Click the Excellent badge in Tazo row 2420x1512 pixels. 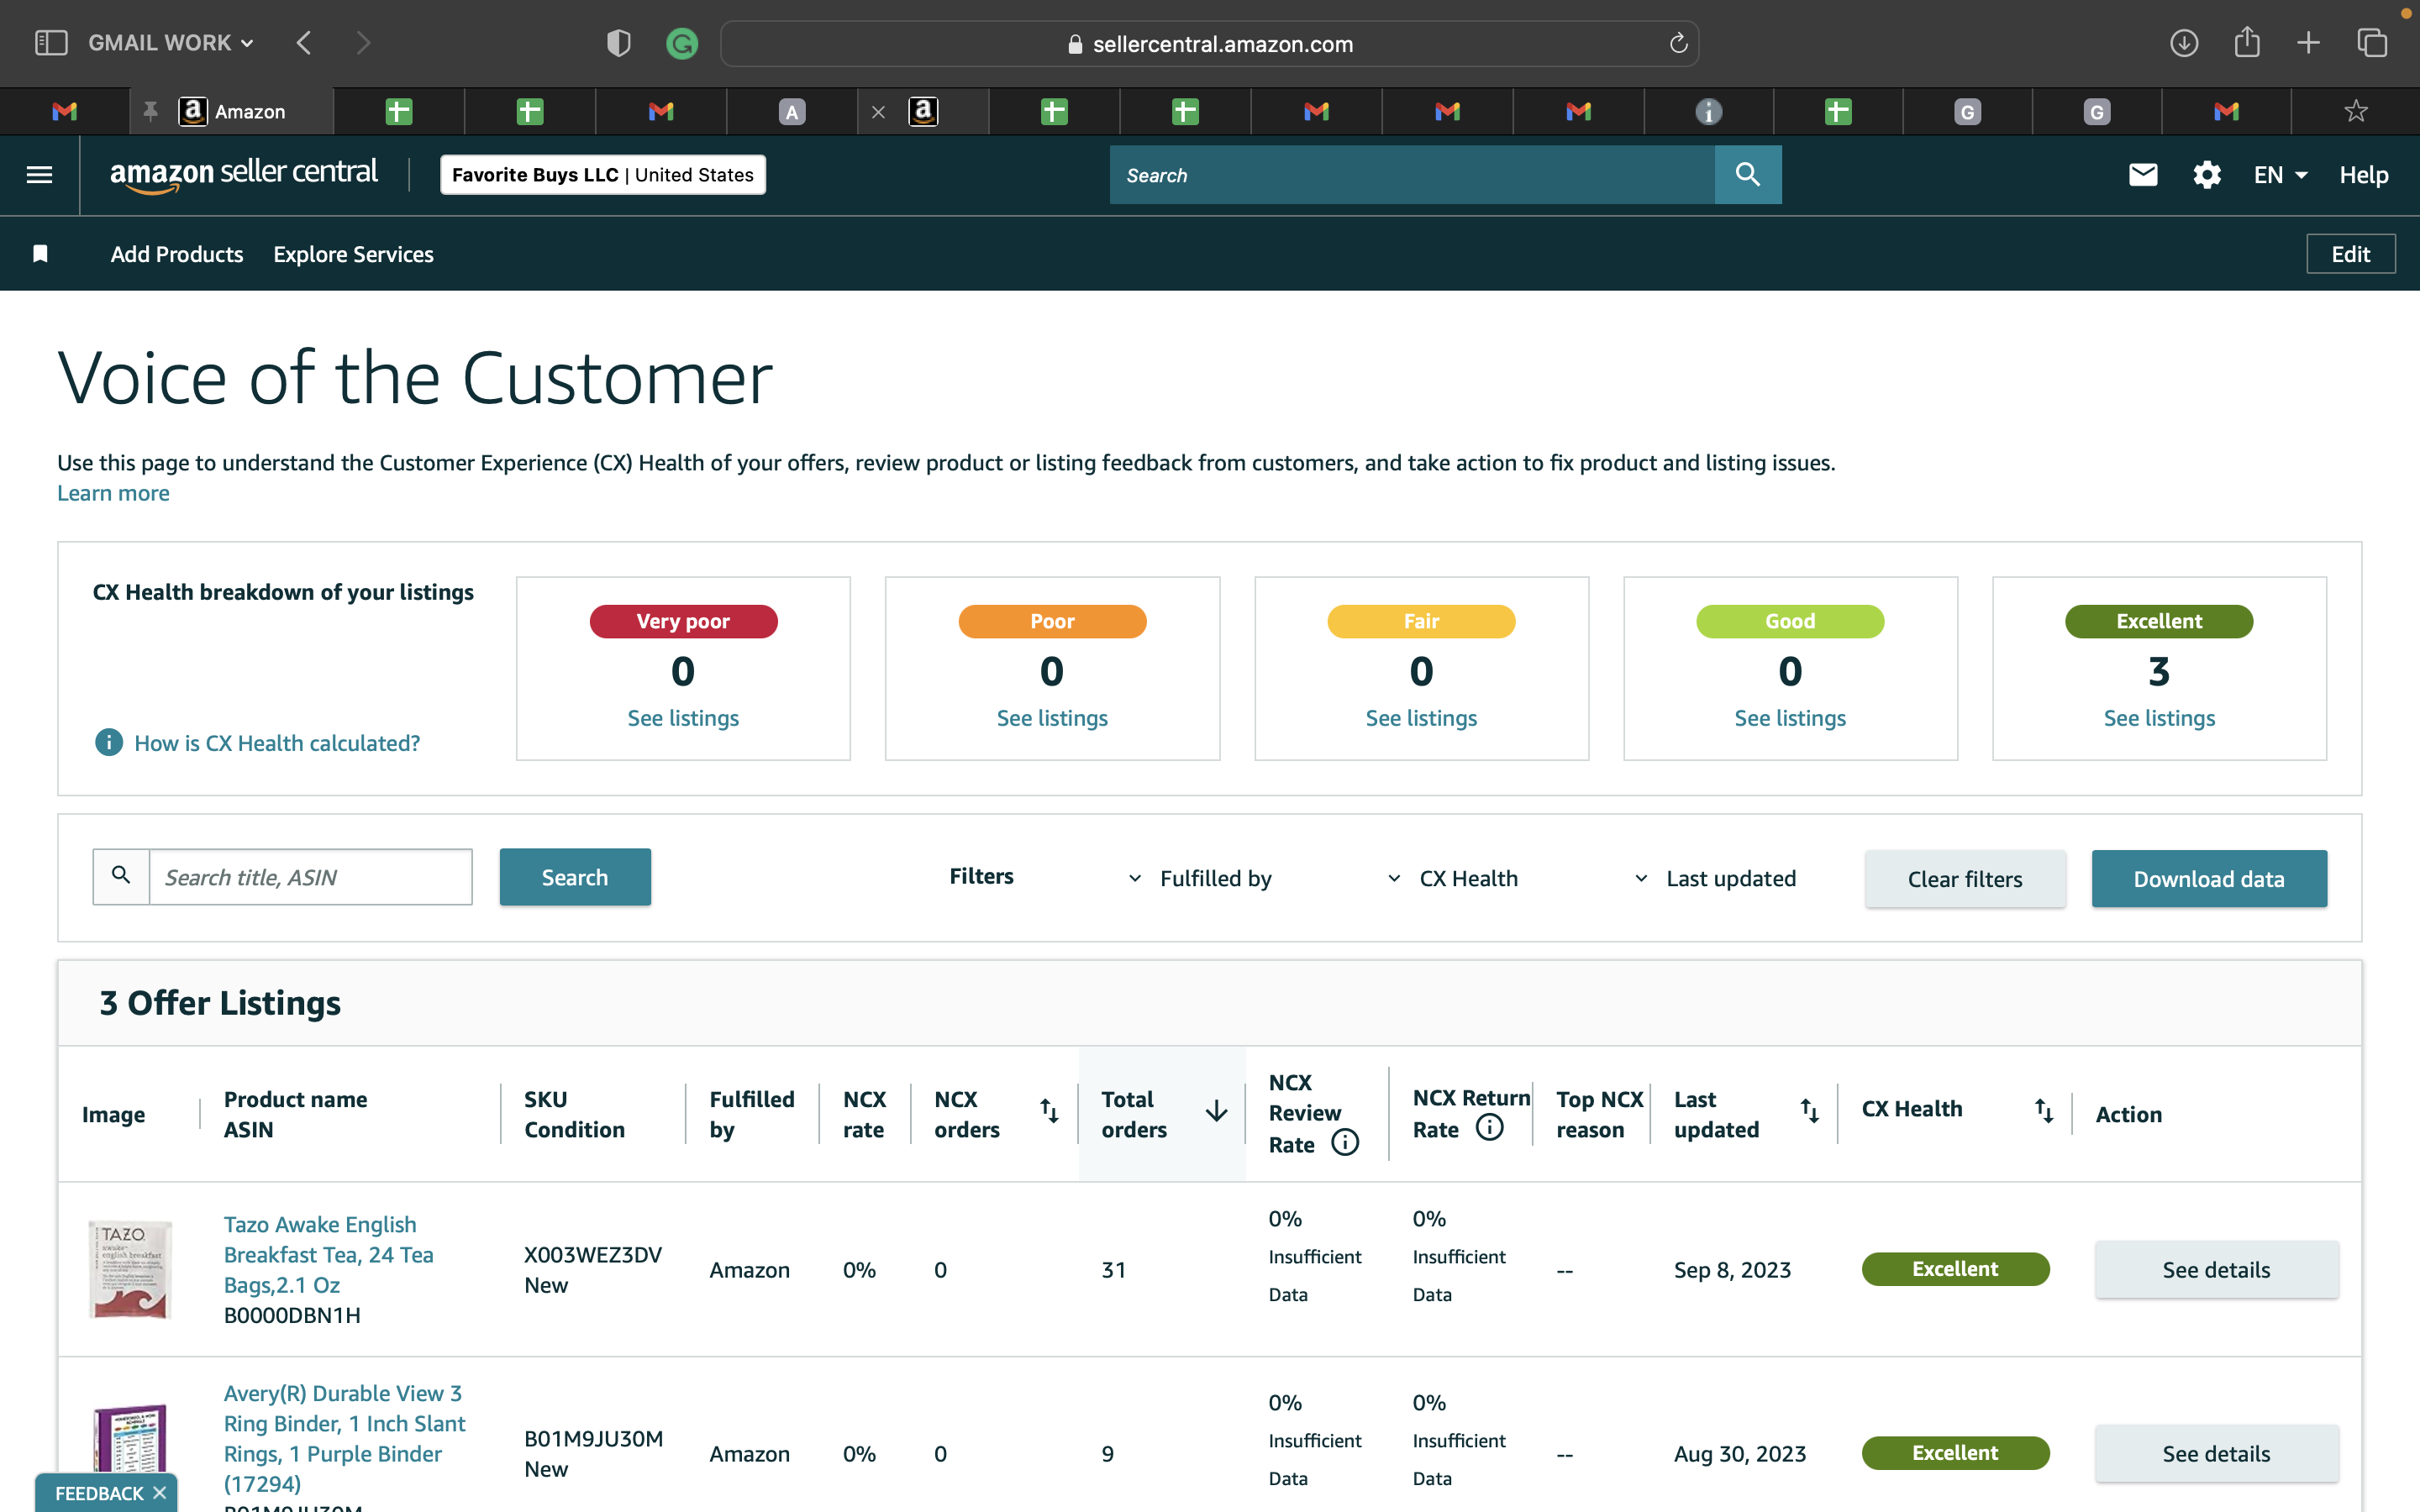click(1955, 1269)
